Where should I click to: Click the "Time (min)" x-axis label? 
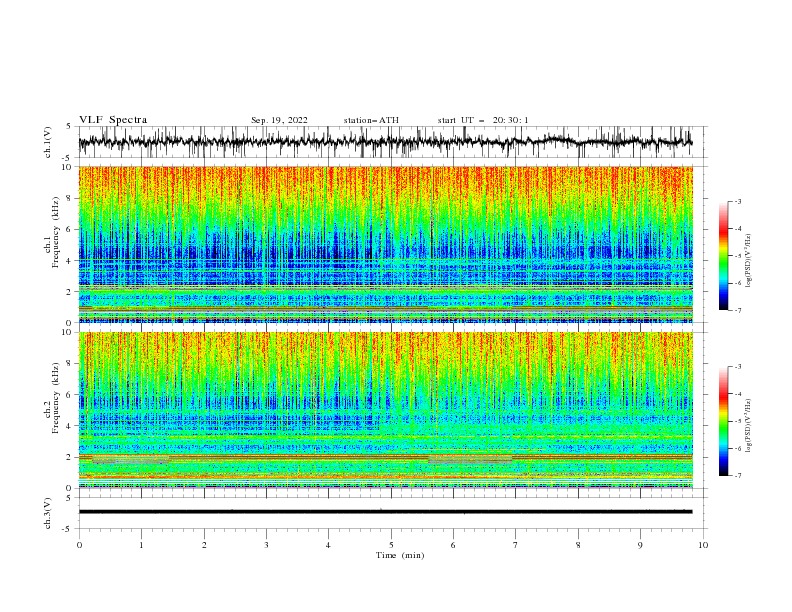pos(400,555)
